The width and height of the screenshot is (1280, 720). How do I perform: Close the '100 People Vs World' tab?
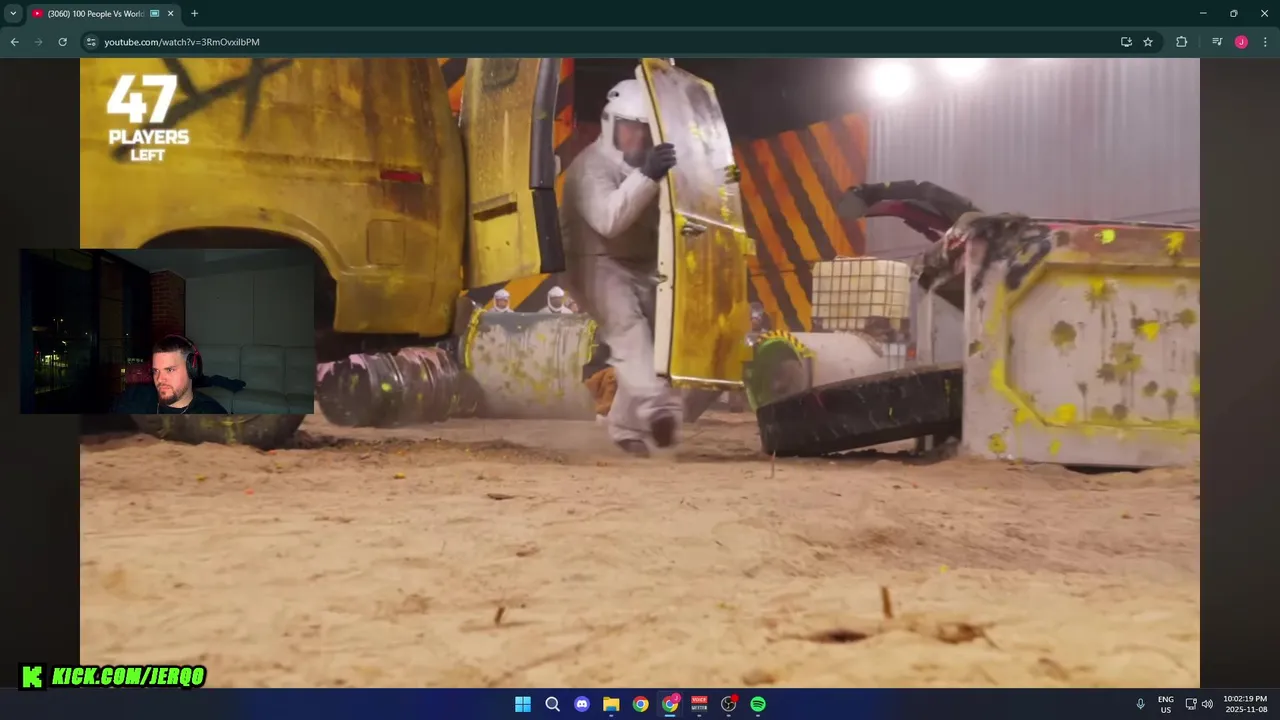[x=170, y=13]
